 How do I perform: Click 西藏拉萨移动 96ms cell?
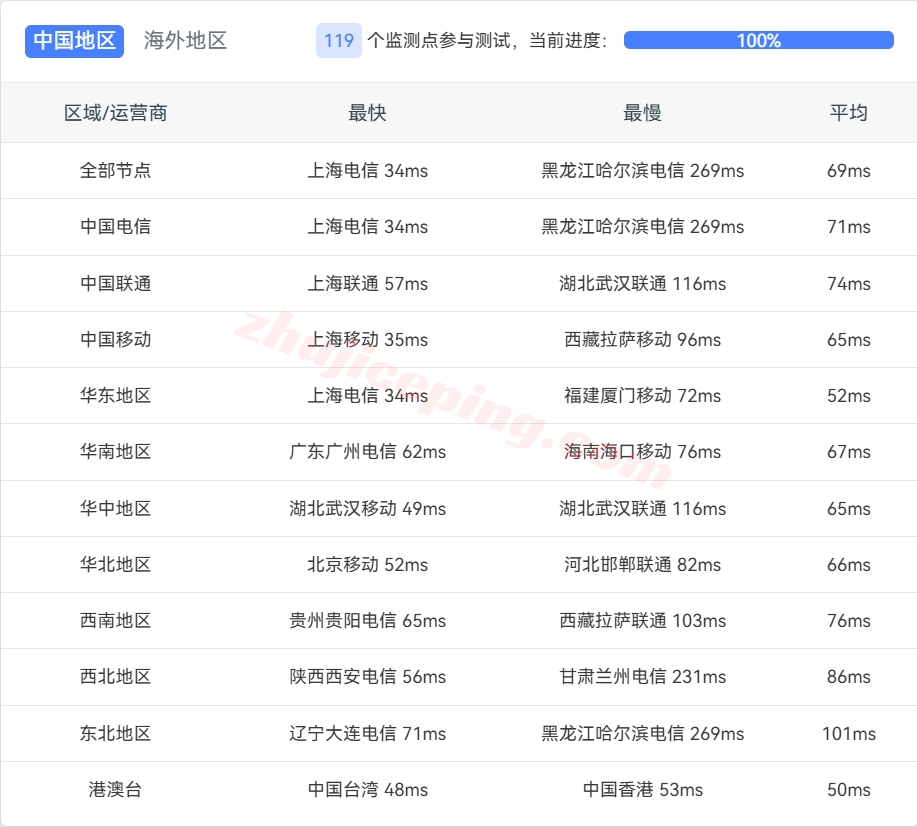pyautogui.click(x=642, y=340)
